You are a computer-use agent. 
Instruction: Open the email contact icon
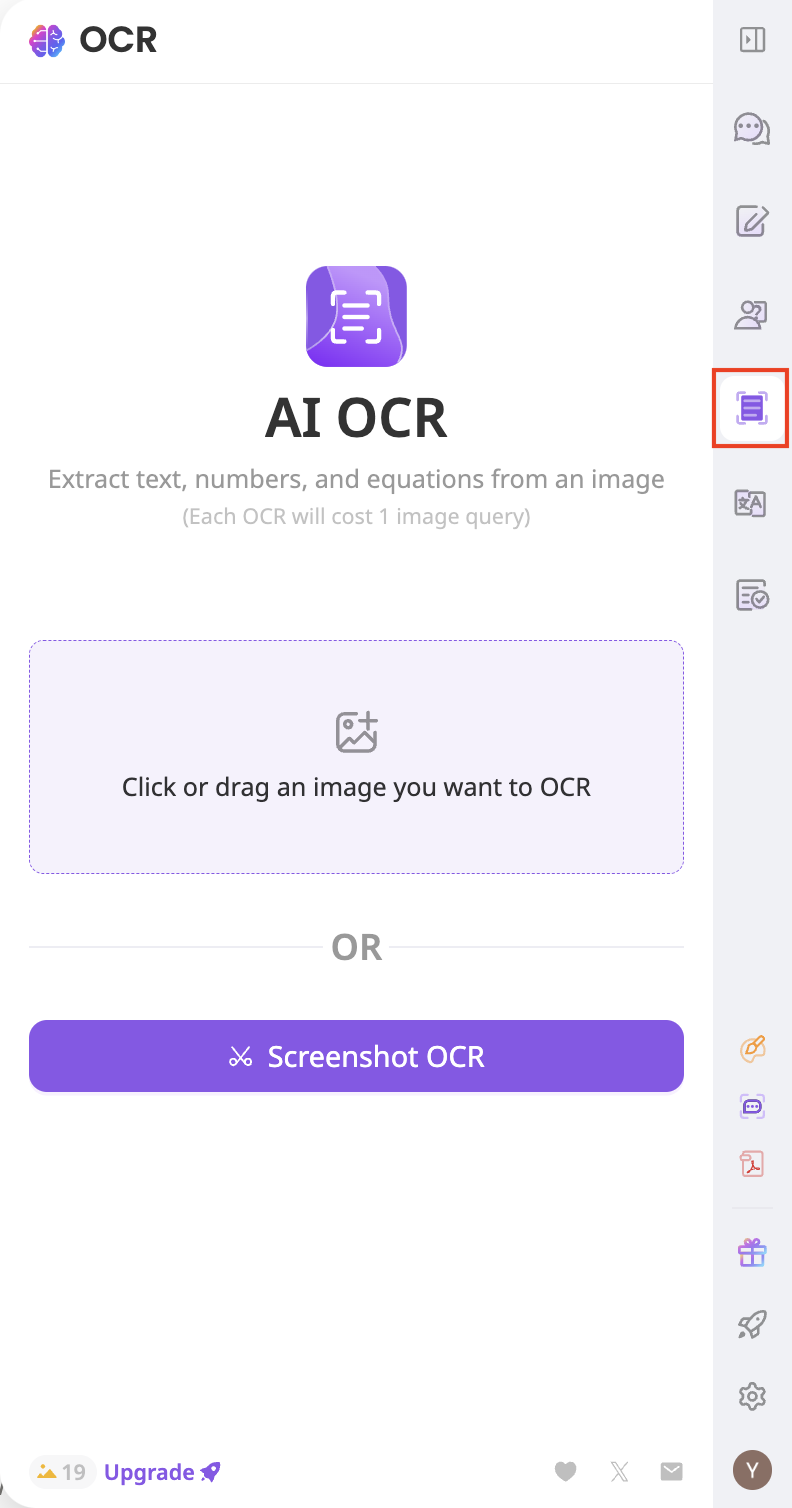click(x=671, y=1471)
